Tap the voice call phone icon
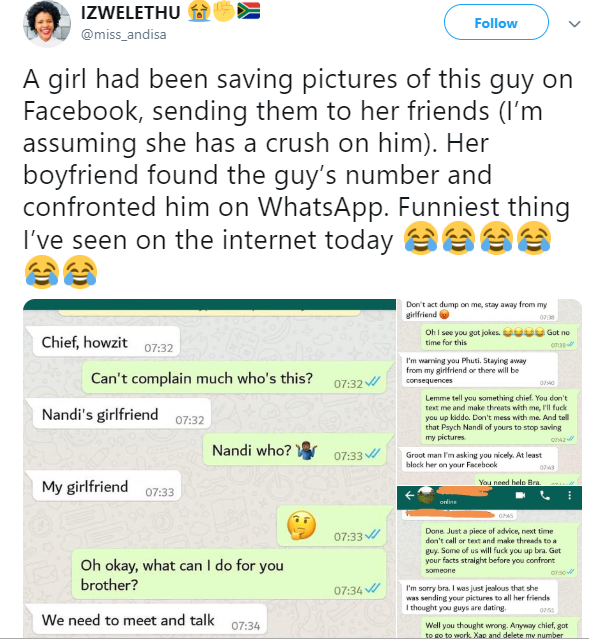Viewport: 589px width, 639px height. point(545,495)
